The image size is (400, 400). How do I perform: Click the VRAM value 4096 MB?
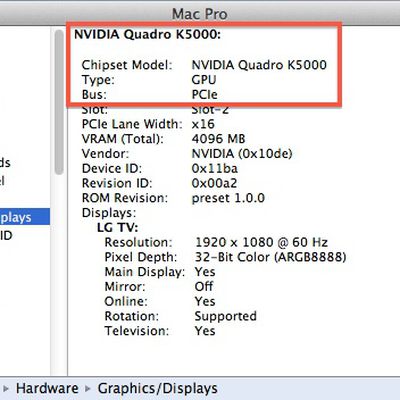coord(218,139)
